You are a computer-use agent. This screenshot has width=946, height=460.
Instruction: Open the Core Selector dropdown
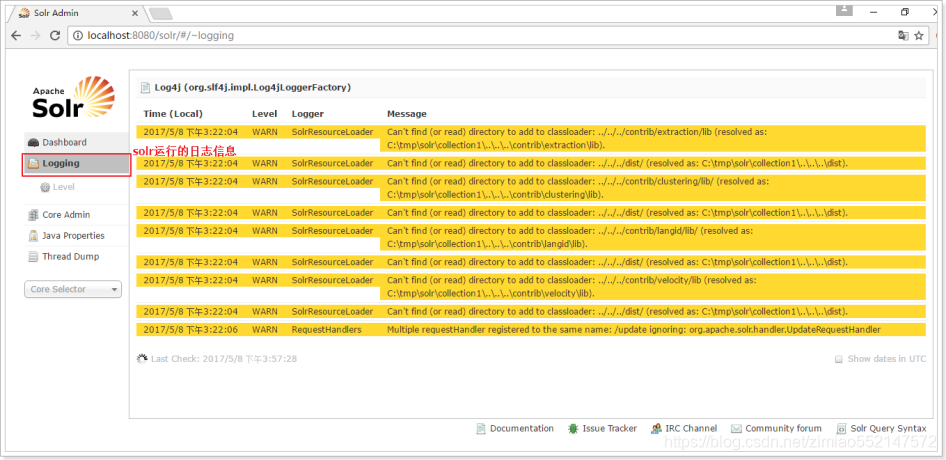click(x=73, y=289)
